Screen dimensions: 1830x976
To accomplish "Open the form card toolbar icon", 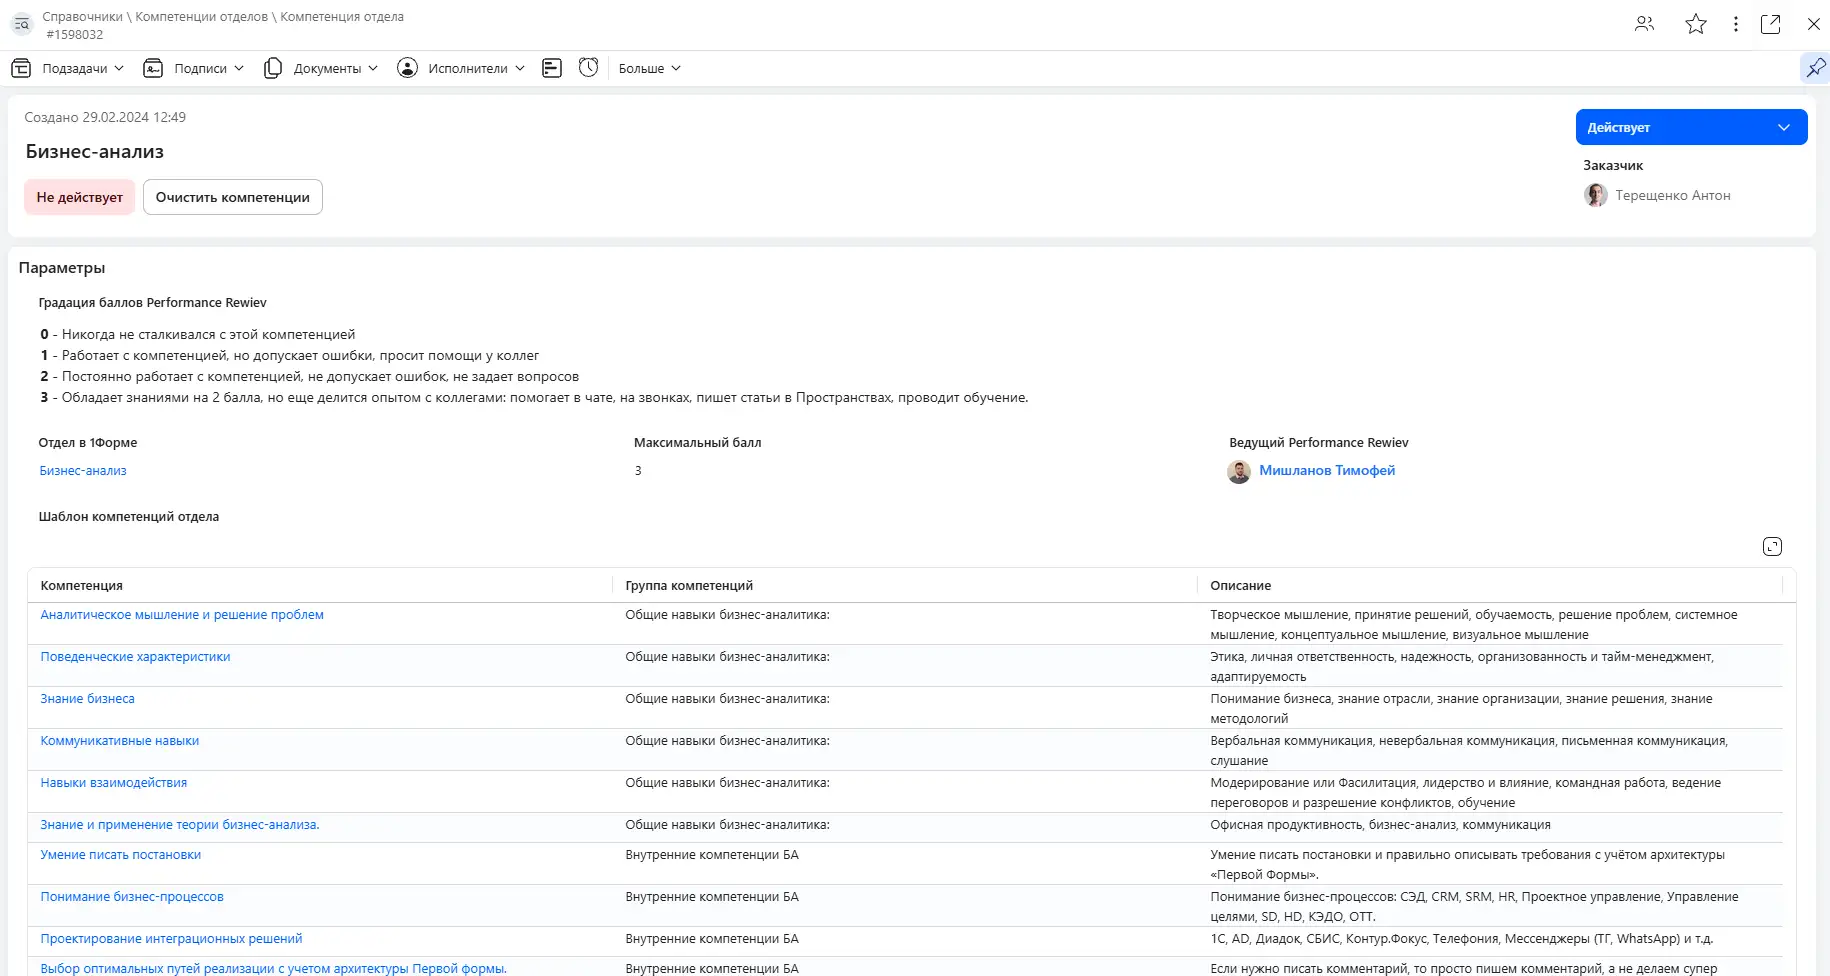I will coord(552,68).
